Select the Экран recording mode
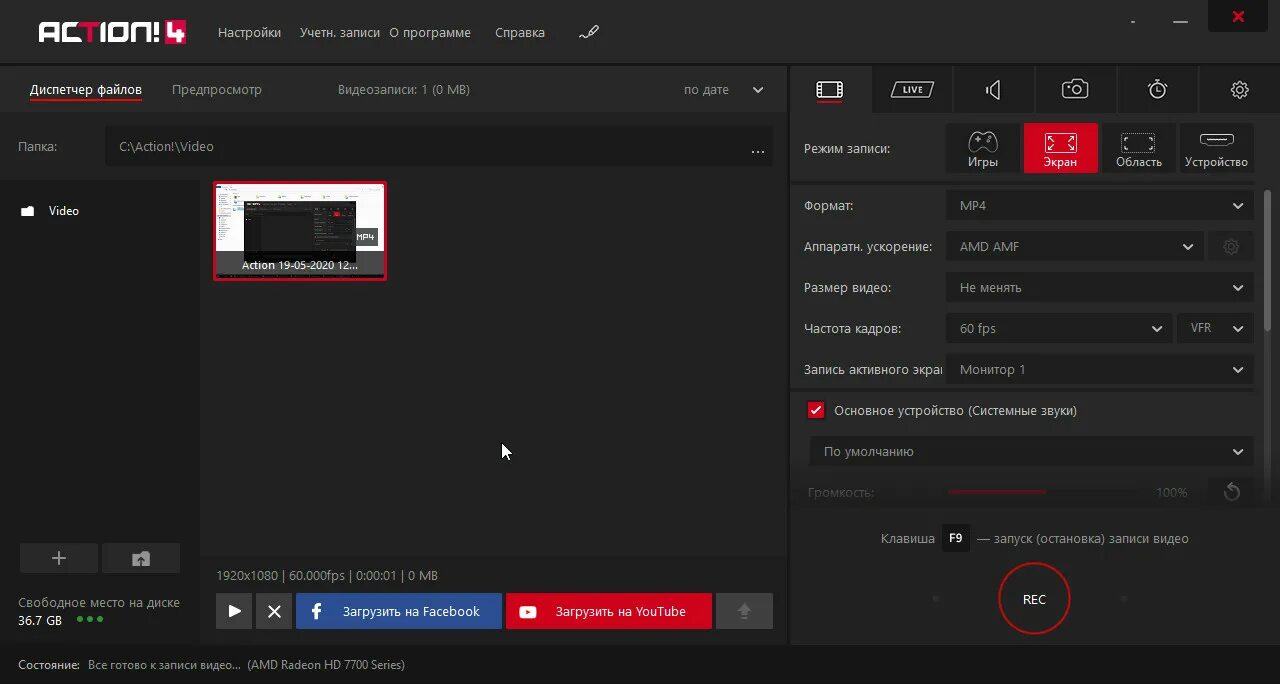The width and height of the screenshot is (1280, 684). point(1060,148)
